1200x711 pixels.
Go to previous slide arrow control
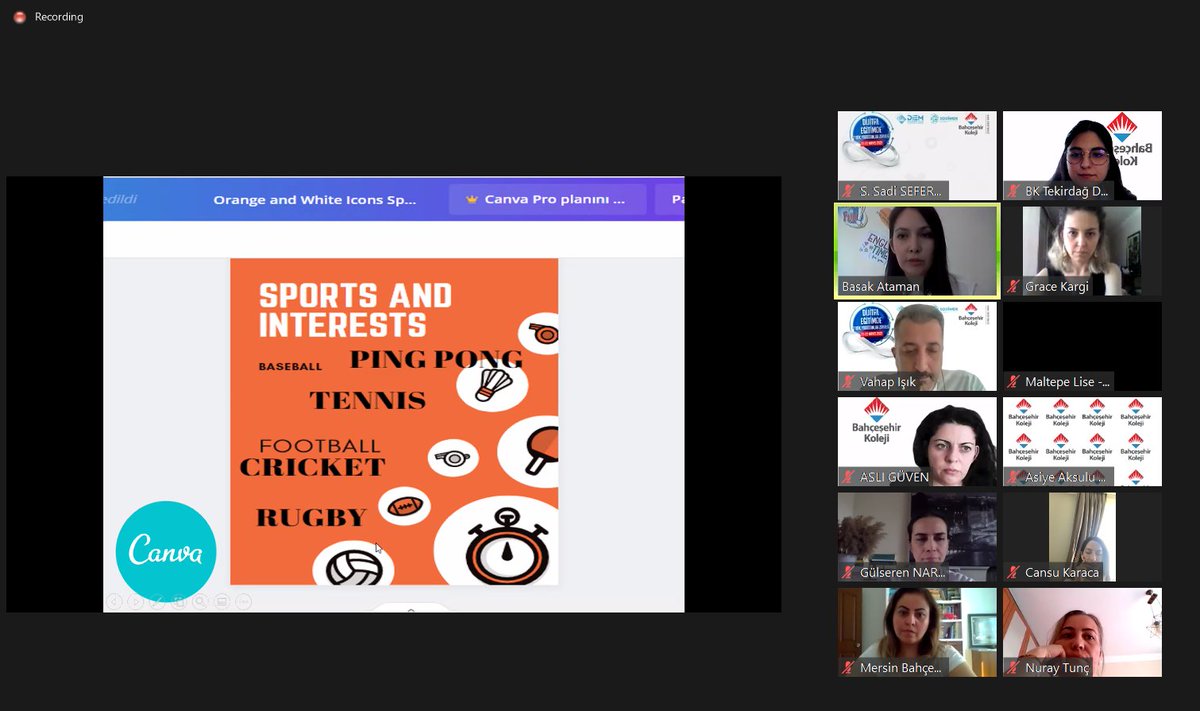pyautogui.click(x=114, y=602)
